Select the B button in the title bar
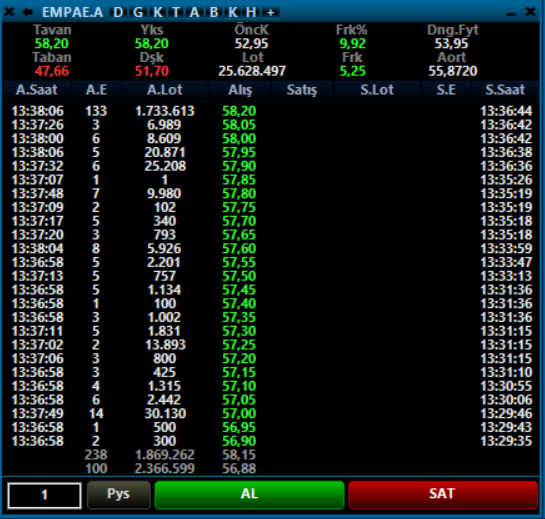 point(214,13)
